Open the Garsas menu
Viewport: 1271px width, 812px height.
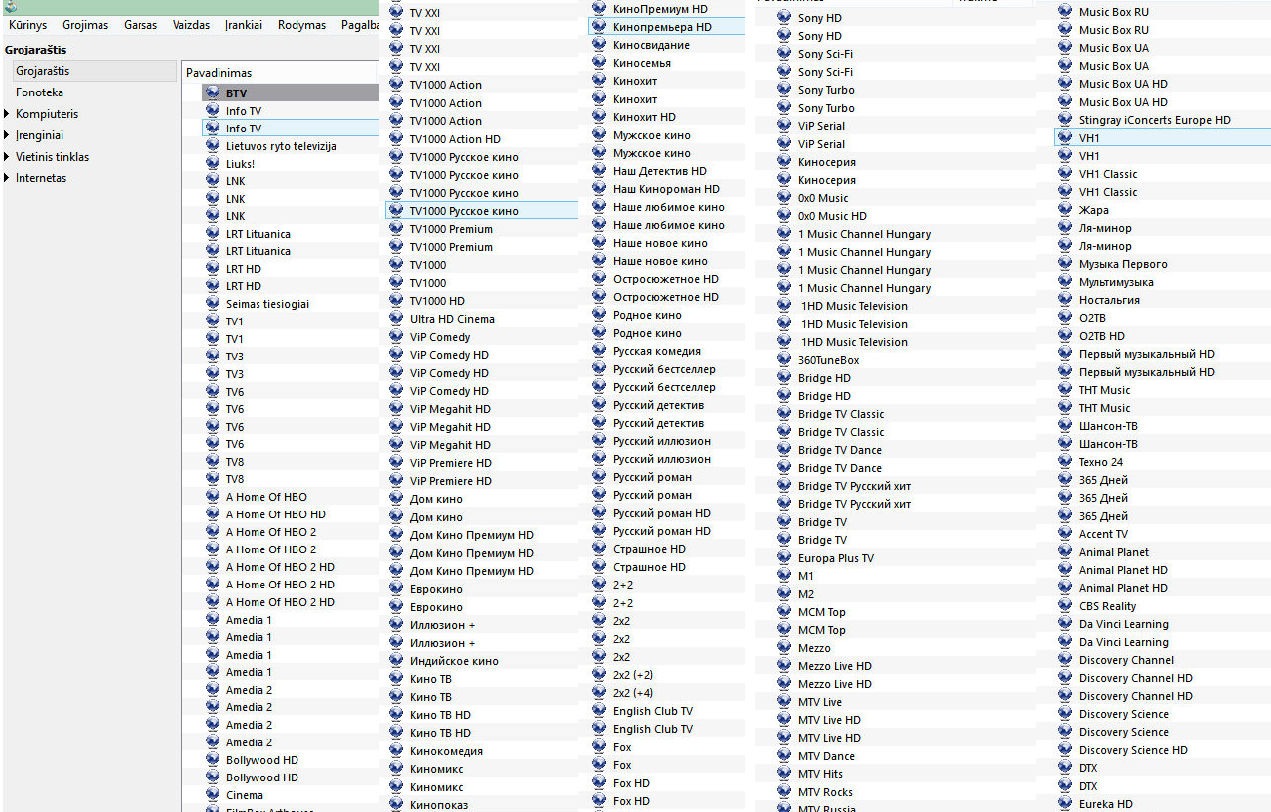tap(140, 25)
